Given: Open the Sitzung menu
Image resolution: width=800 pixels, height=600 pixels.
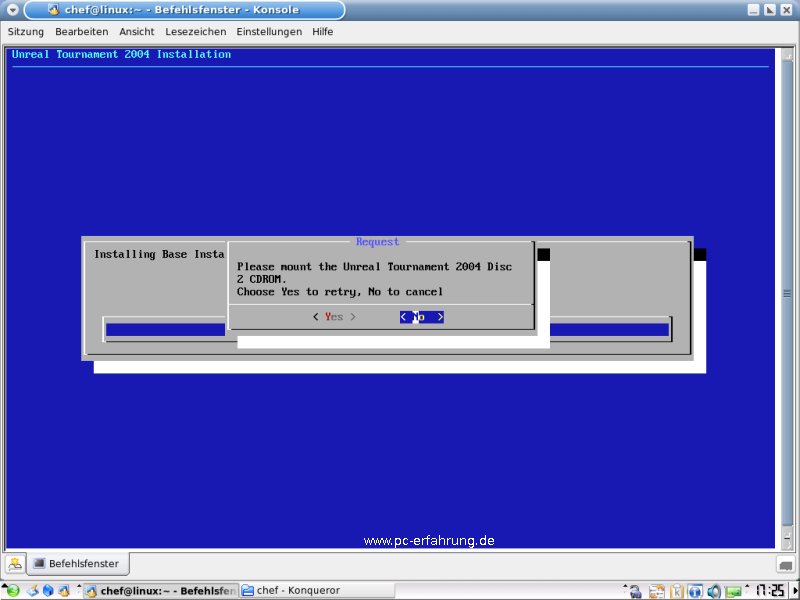Looking at the screenshot, I should [x=26, y=32].
